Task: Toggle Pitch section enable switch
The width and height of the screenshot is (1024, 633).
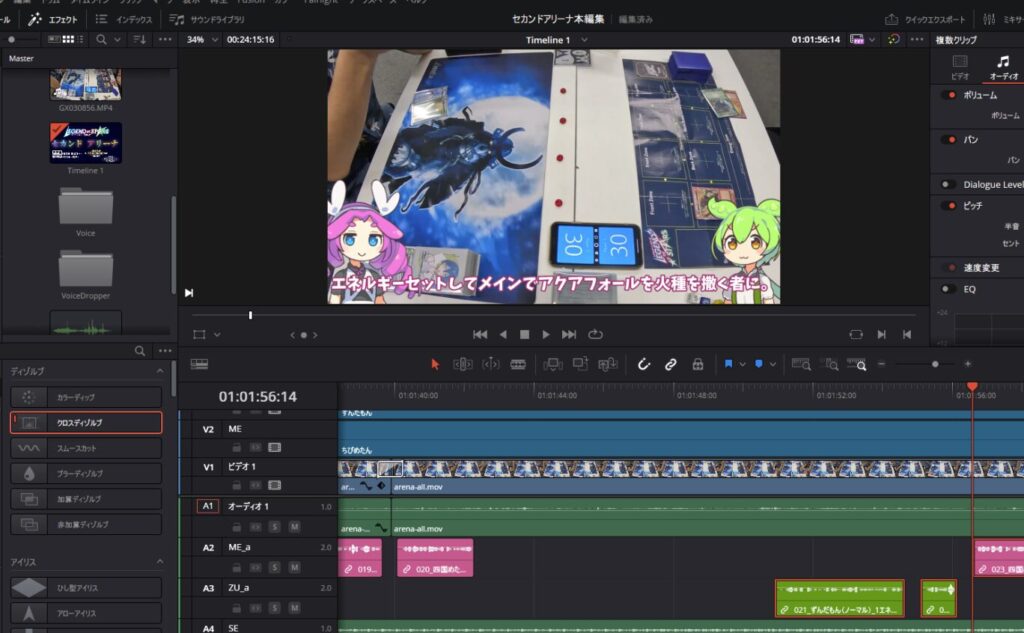Action: [x=948, y=205]
